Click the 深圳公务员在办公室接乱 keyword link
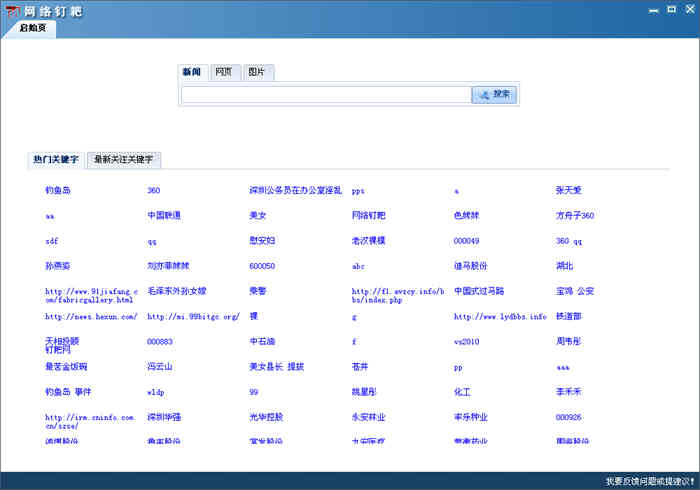The image size is (700, 490). pyautogui.click(x=295, y=190)
